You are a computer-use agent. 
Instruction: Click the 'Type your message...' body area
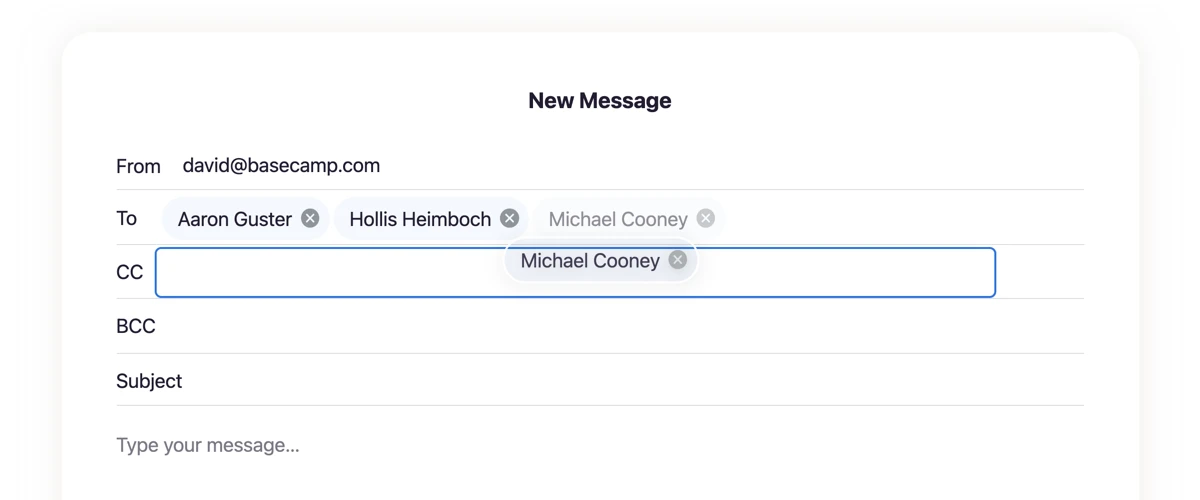(x=600, y=445)
